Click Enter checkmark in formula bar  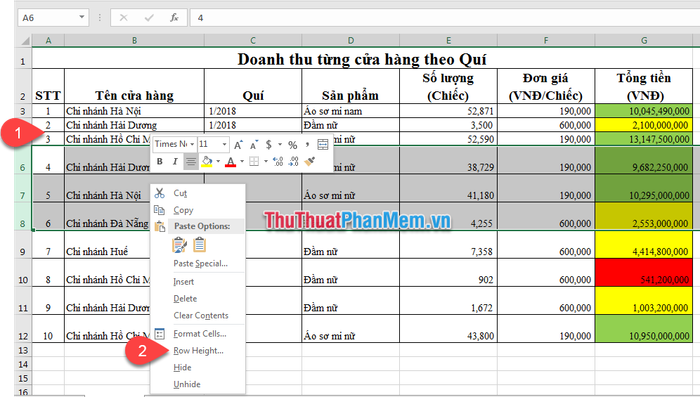[149, 17]
